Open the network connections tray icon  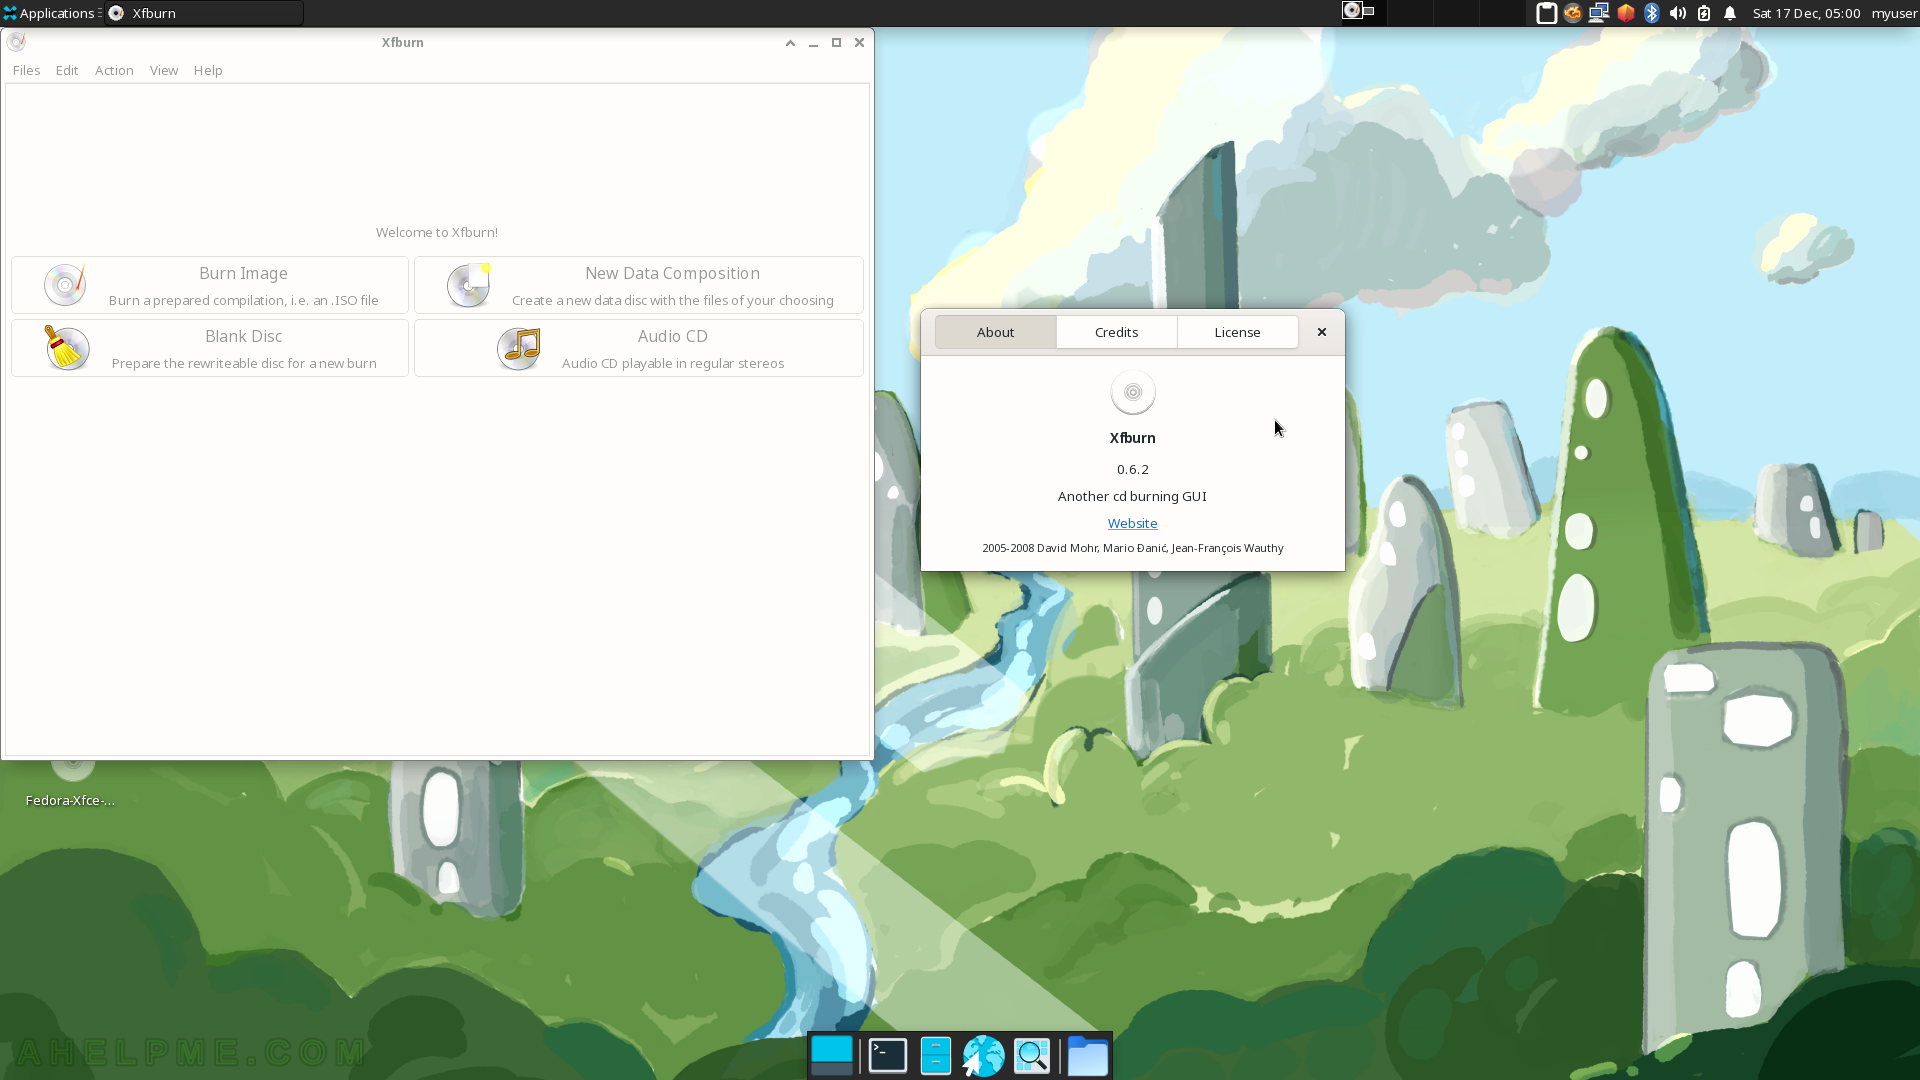click(x=1599, y=13)
